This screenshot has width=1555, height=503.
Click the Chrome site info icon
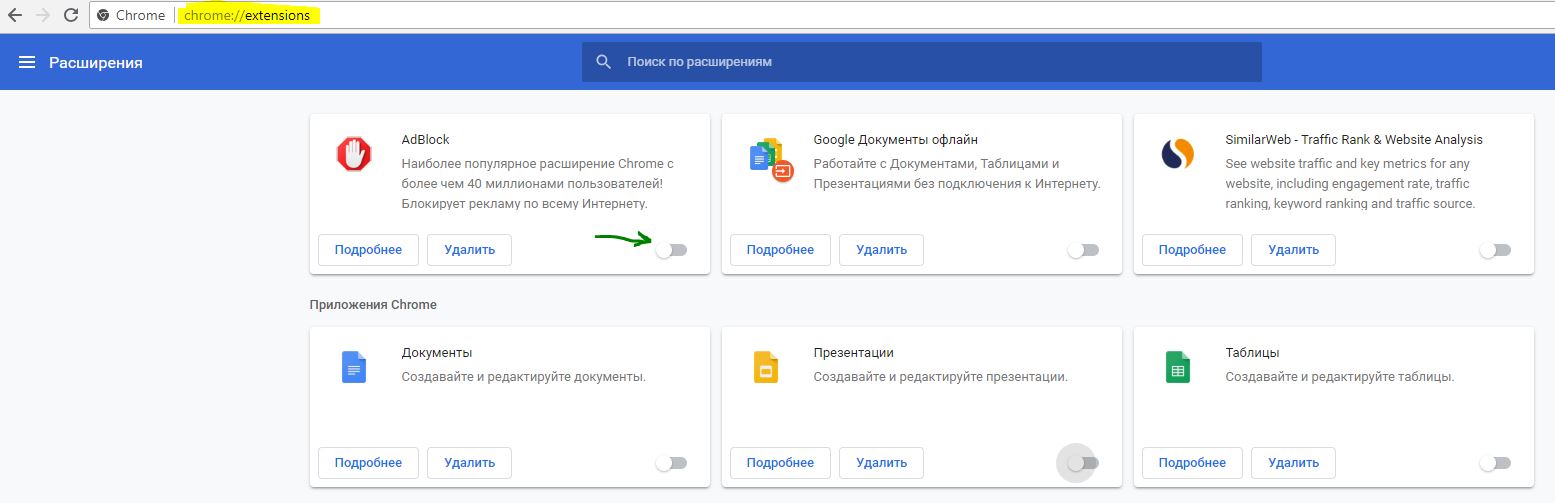point(103,15)
